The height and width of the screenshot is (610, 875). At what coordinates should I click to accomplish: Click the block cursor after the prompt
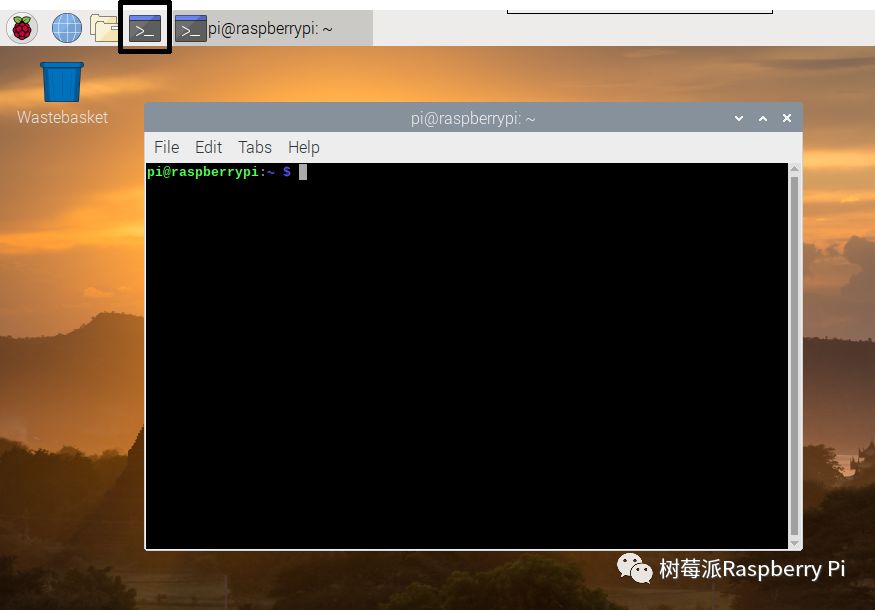pyautogui.click(x=303, y=172)
